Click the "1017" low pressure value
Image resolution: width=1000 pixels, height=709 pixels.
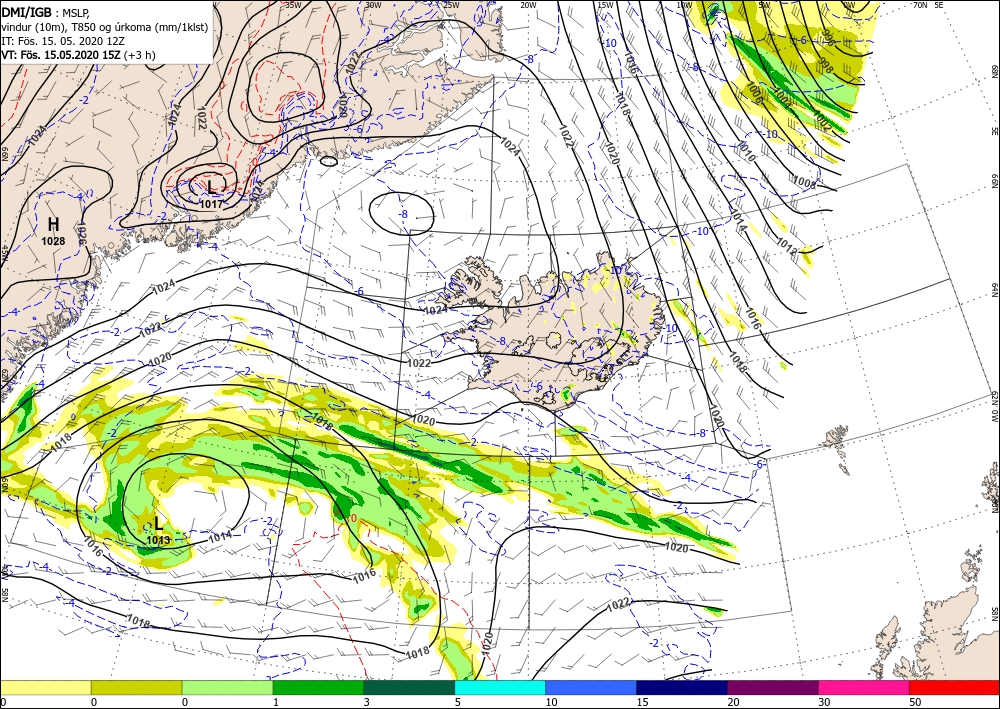(x=211, y=204)
